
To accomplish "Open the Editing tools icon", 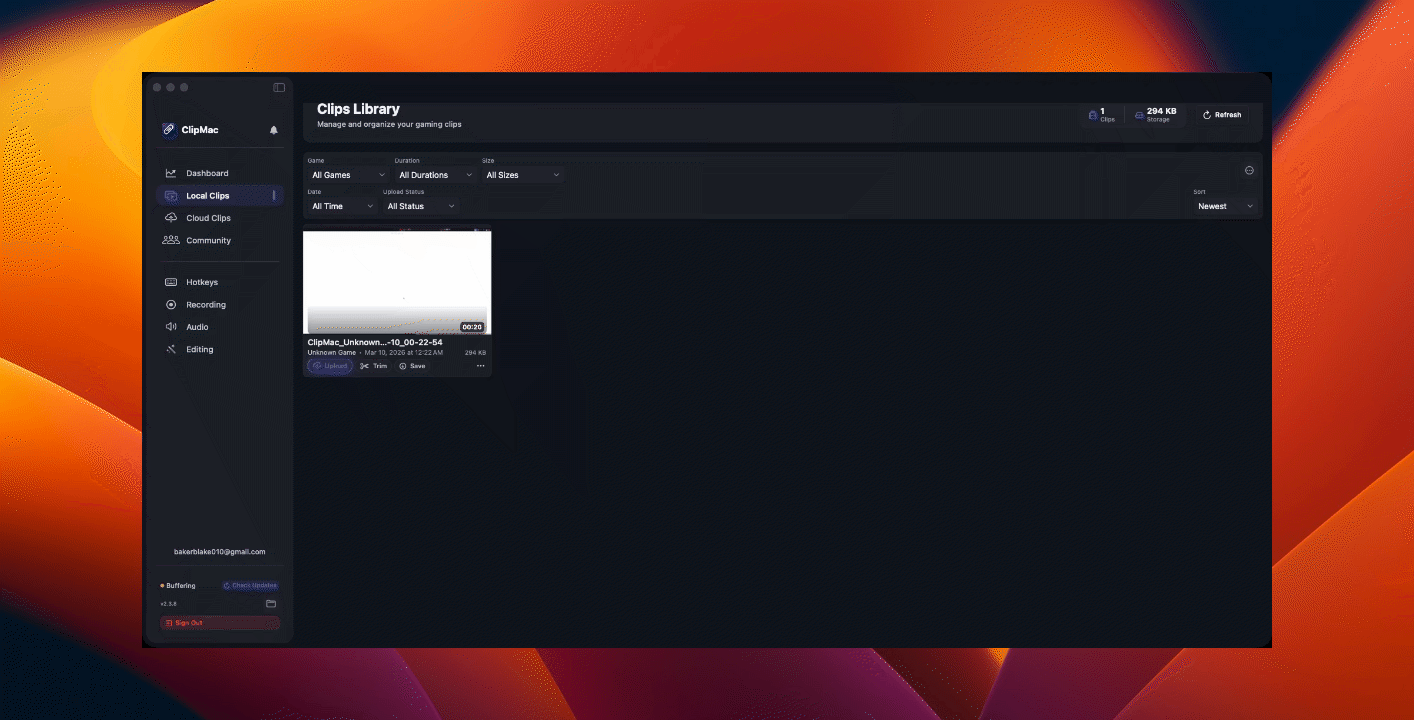I will [x=171, y=349].
